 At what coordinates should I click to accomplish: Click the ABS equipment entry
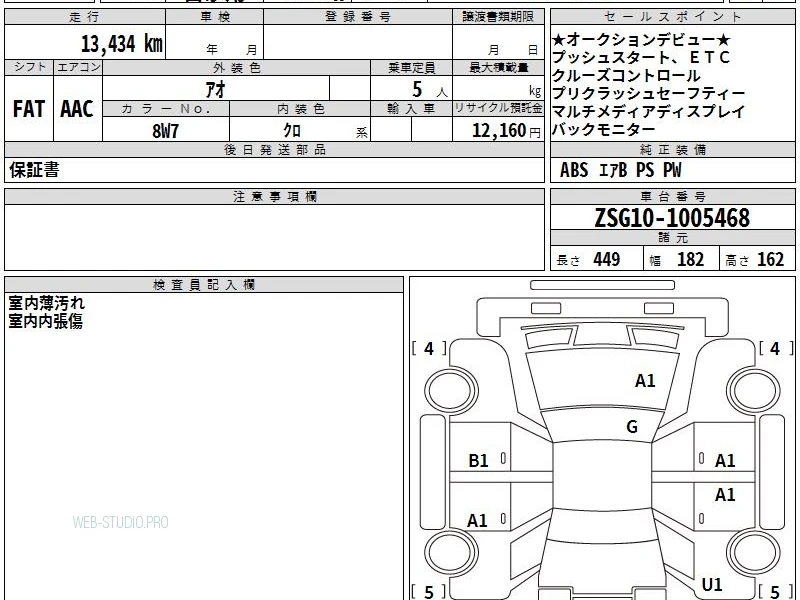[574, 170]
